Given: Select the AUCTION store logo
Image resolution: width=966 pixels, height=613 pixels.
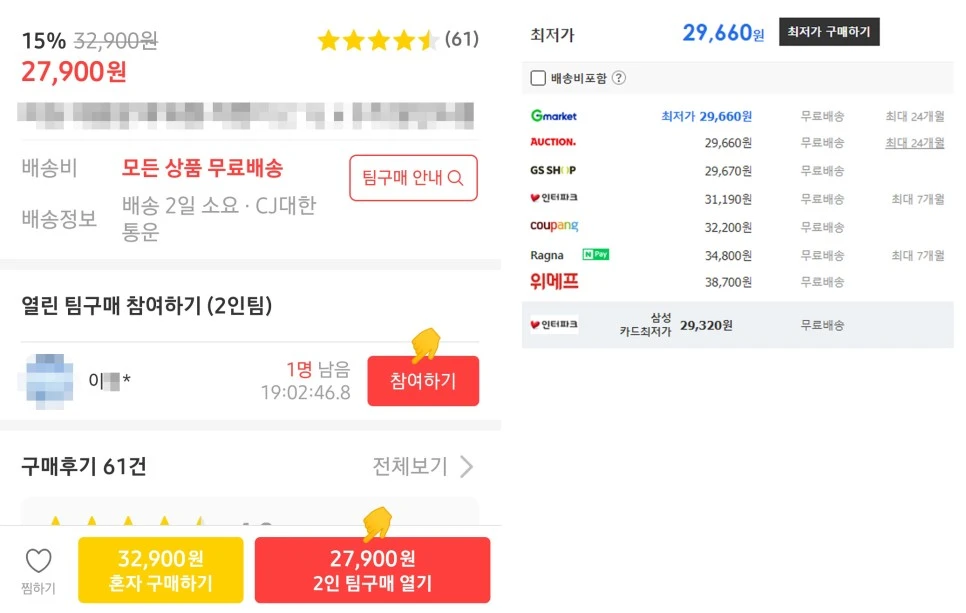Looking at the screenshot, I should coord(554,143).
